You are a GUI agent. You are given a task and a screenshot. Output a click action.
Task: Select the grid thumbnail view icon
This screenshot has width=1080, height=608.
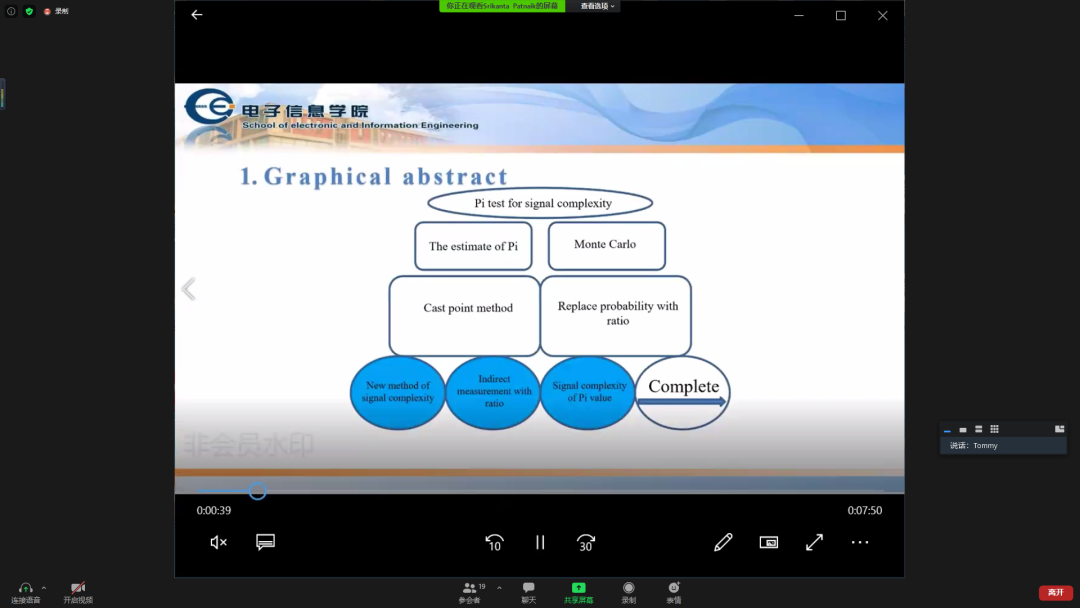[995, 430]
